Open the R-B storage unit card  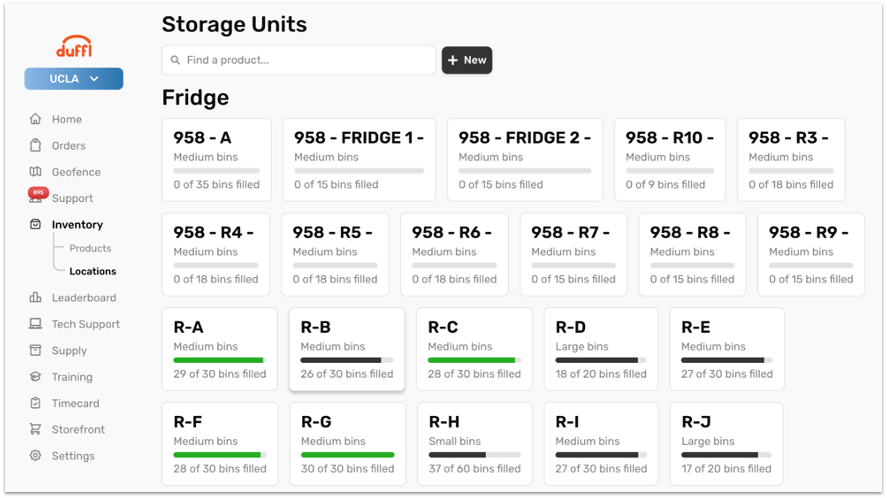tap(346, 348)
